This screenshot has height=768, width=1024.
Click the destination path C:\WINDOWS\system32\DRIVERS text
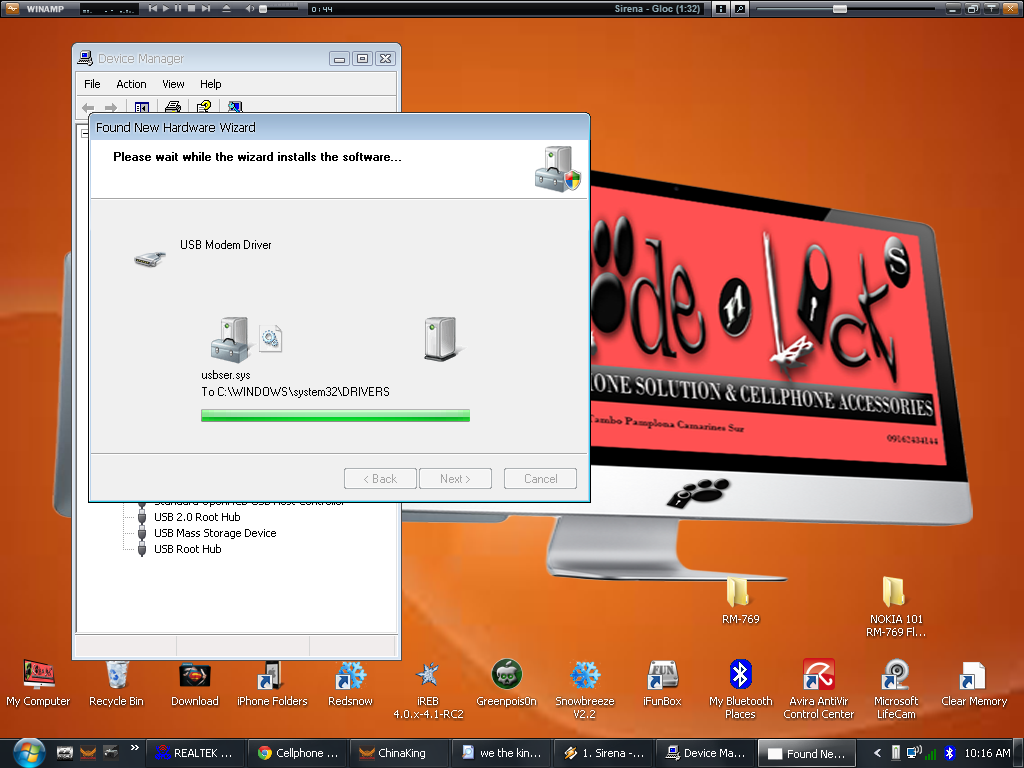[303, 392]
